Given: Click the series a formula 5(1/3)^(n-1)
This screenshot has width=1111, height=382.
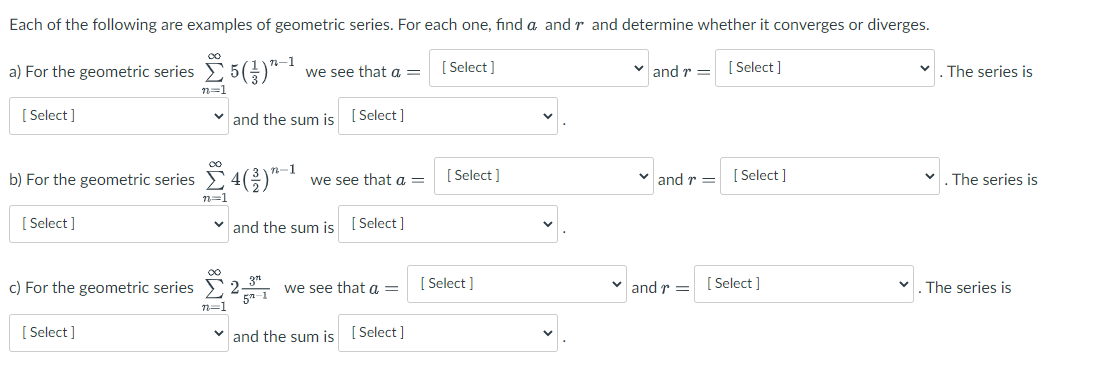Looking at the screenshot, I should pos(249,71).
